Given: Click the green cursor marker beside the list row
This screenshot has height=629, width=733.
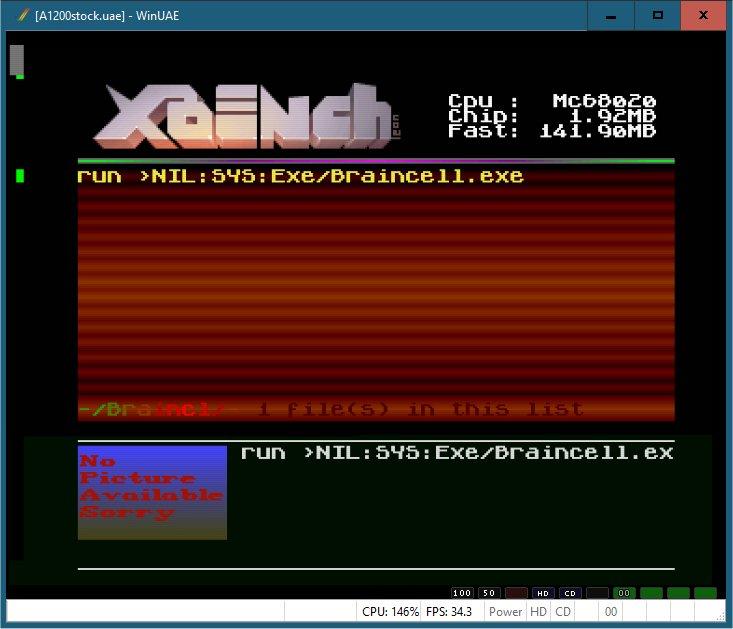Looking at the screenshot, I should (x=20, y=176).
